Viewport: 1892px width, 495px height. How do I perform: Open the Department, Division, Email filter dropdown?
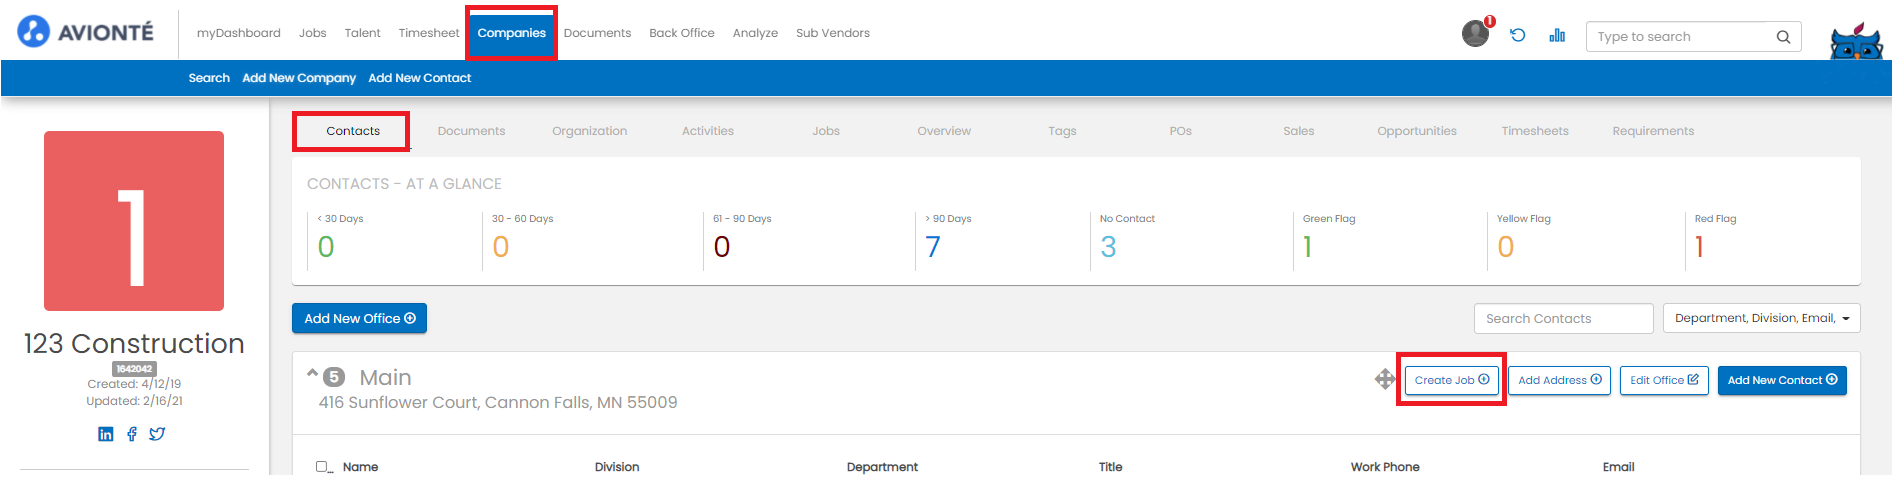pyautogui.click(x=1761, y=318)
